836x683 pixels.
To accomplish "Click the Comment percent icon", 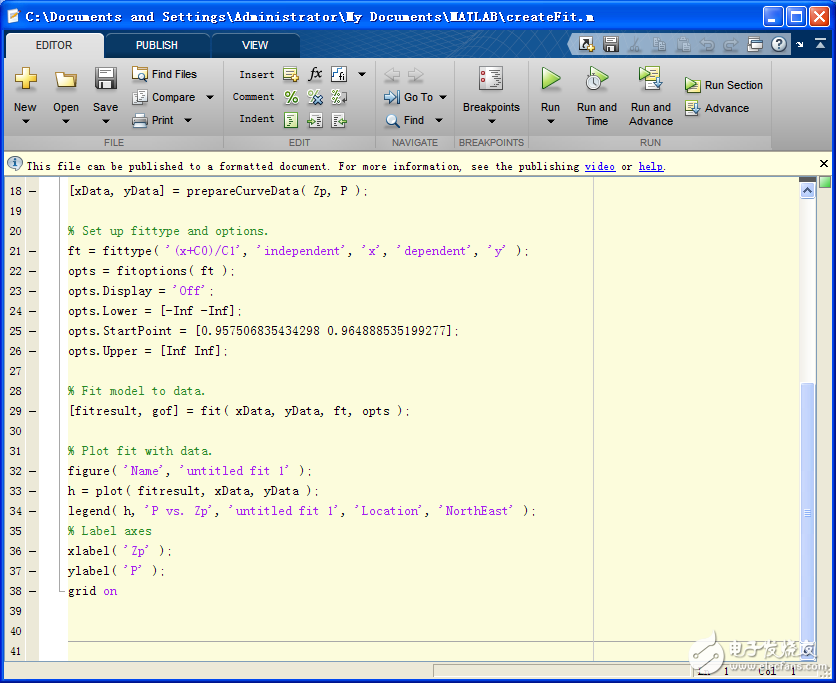I will click(291, 97).
